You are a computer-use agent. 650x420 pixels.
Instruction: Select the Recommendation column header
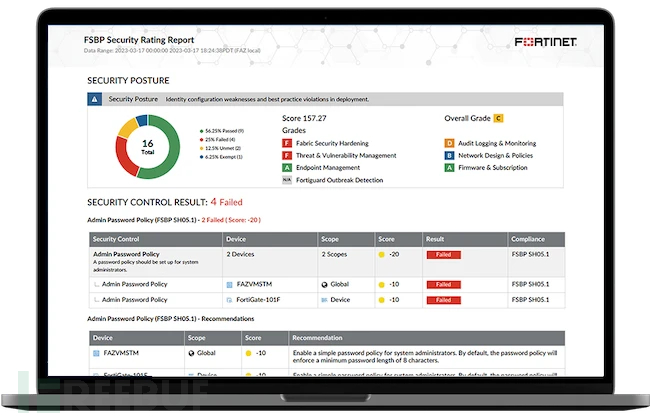319,338
